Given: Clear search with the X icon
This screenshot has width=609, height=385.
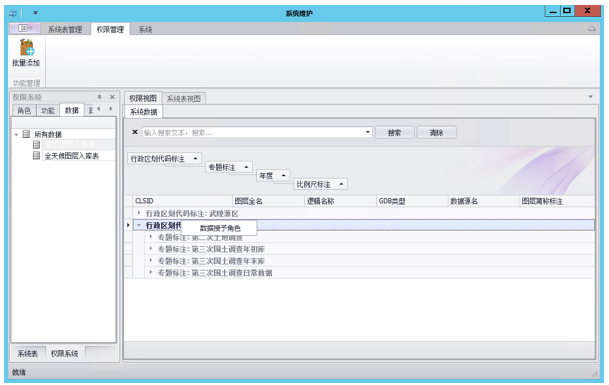Looking at the screenshot, I should [x=135, y=132].
